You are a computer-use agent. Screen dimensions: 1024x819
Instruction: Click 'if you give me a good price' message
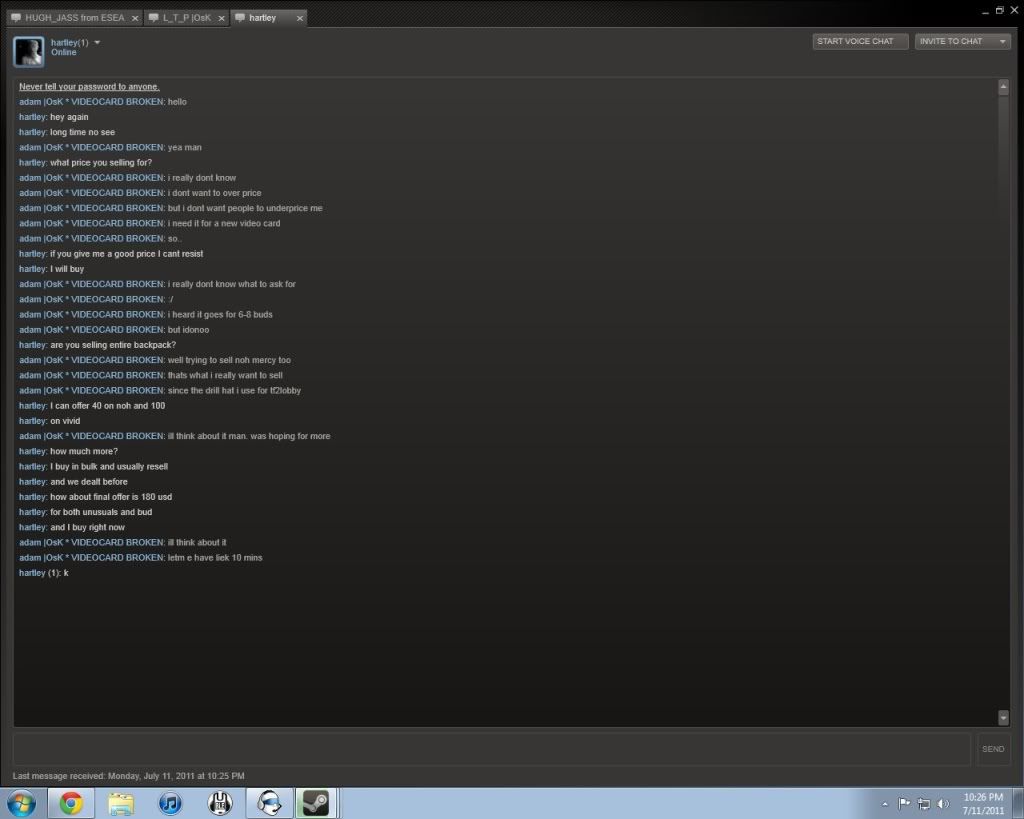127,254
